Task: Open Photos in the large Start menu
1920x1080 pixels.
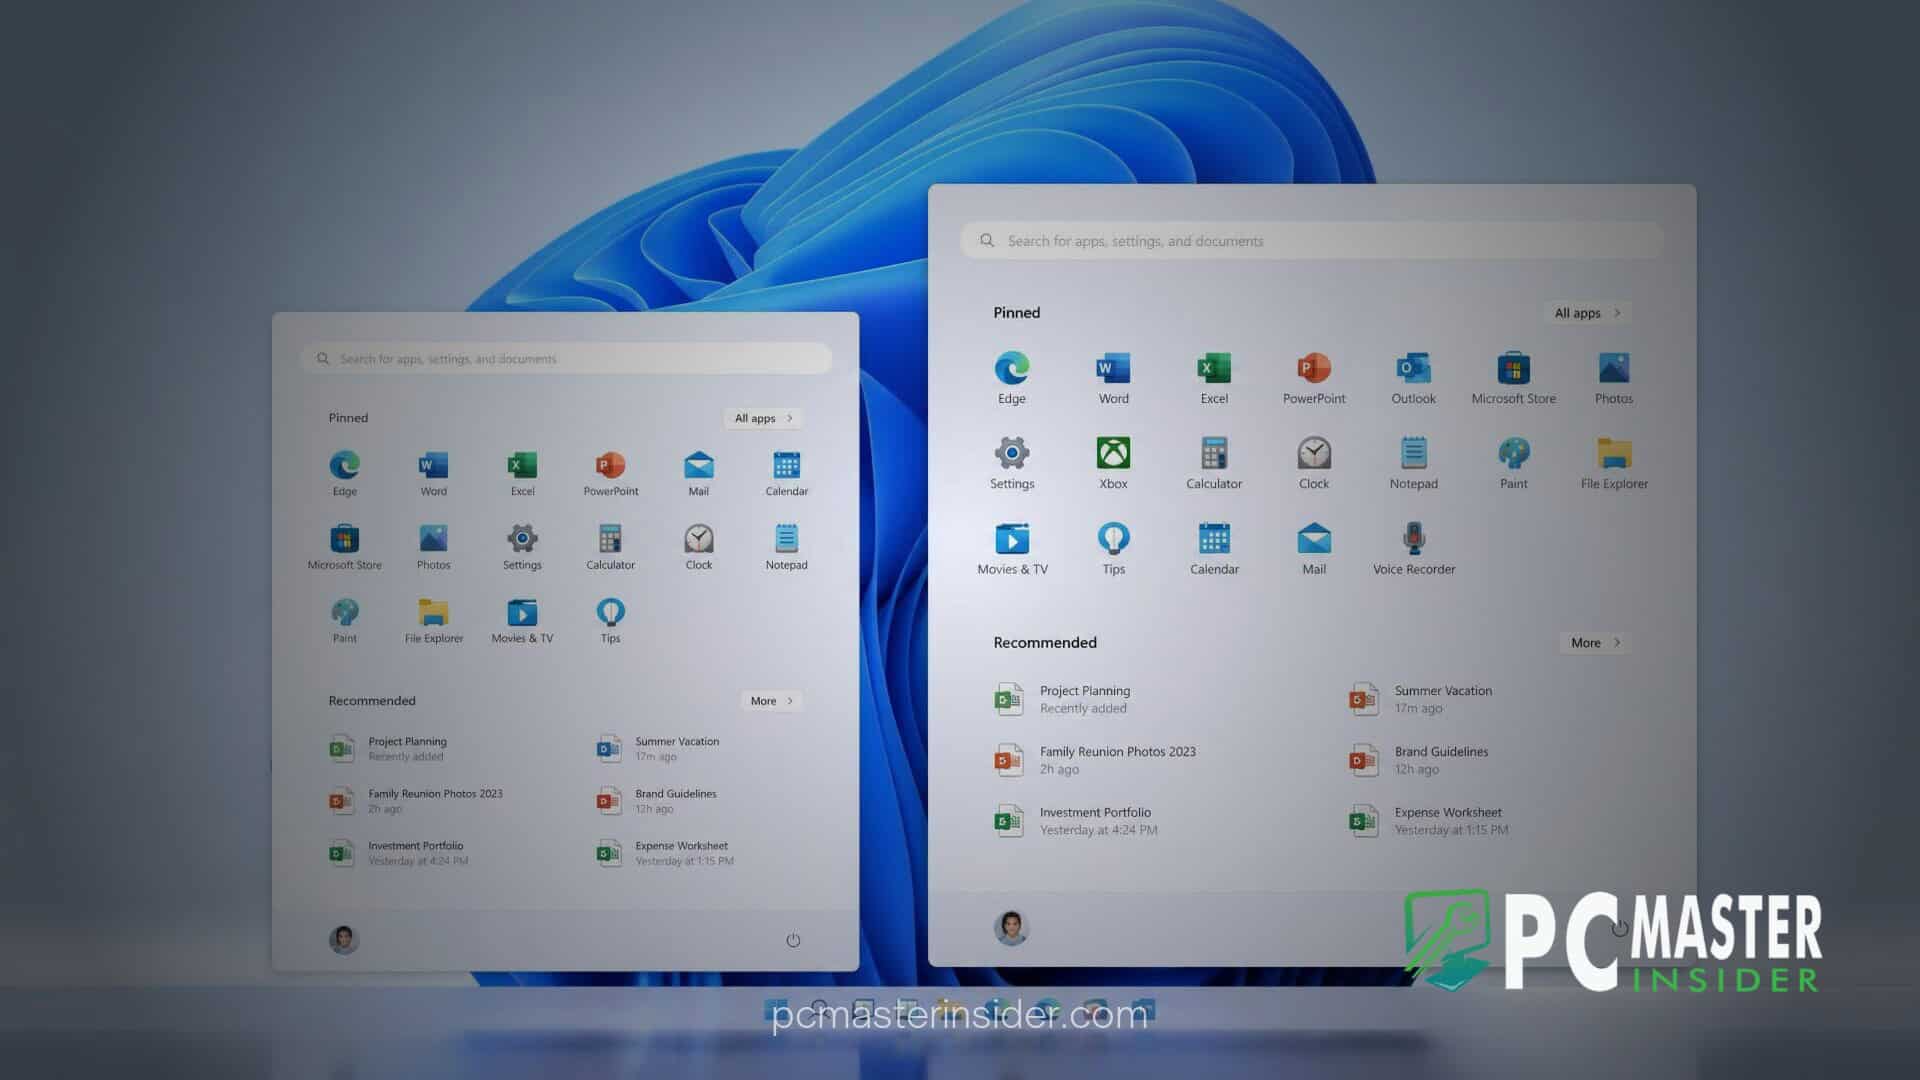Action: [x=1614, y=377]
